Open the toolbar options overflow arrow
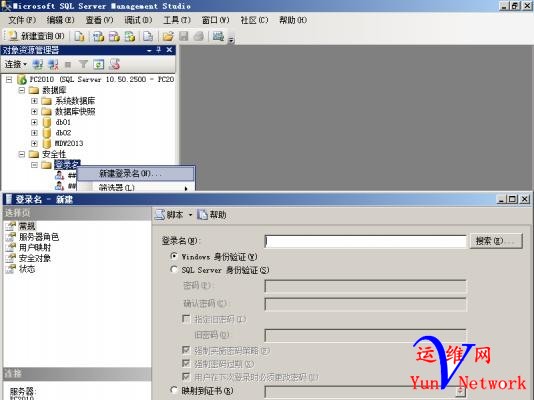Viewport: 534px width, 400px height. pos(231,40)
